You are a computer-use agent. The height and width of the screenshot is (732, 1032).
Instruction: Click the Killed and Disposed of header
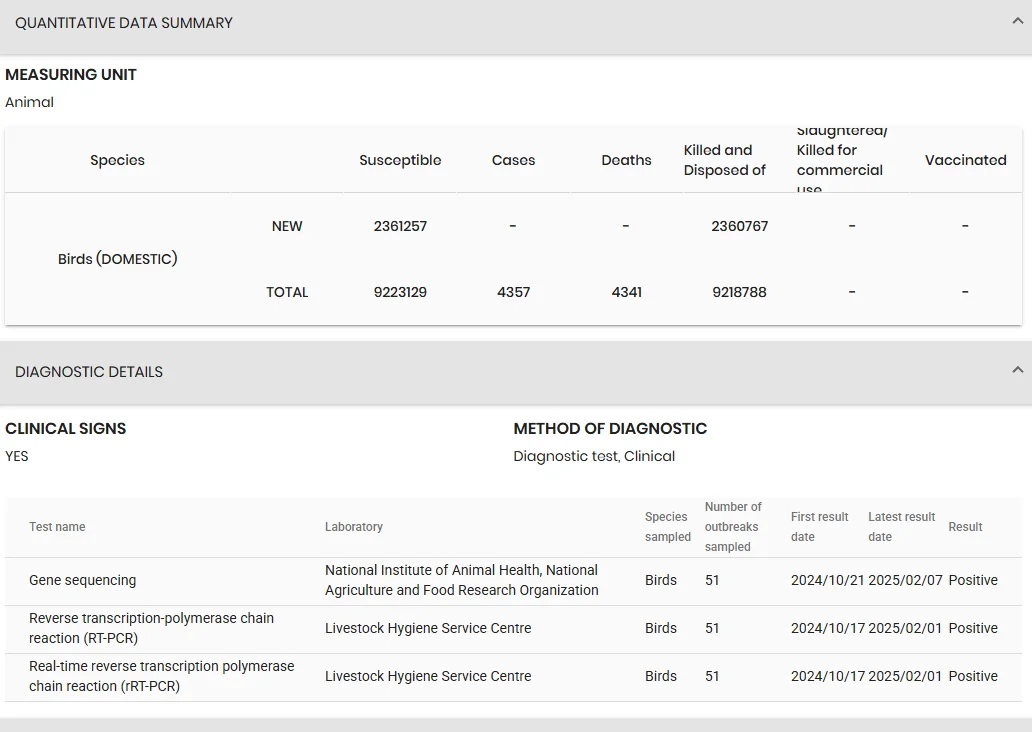pyautogui.click(x=724, y=160)
